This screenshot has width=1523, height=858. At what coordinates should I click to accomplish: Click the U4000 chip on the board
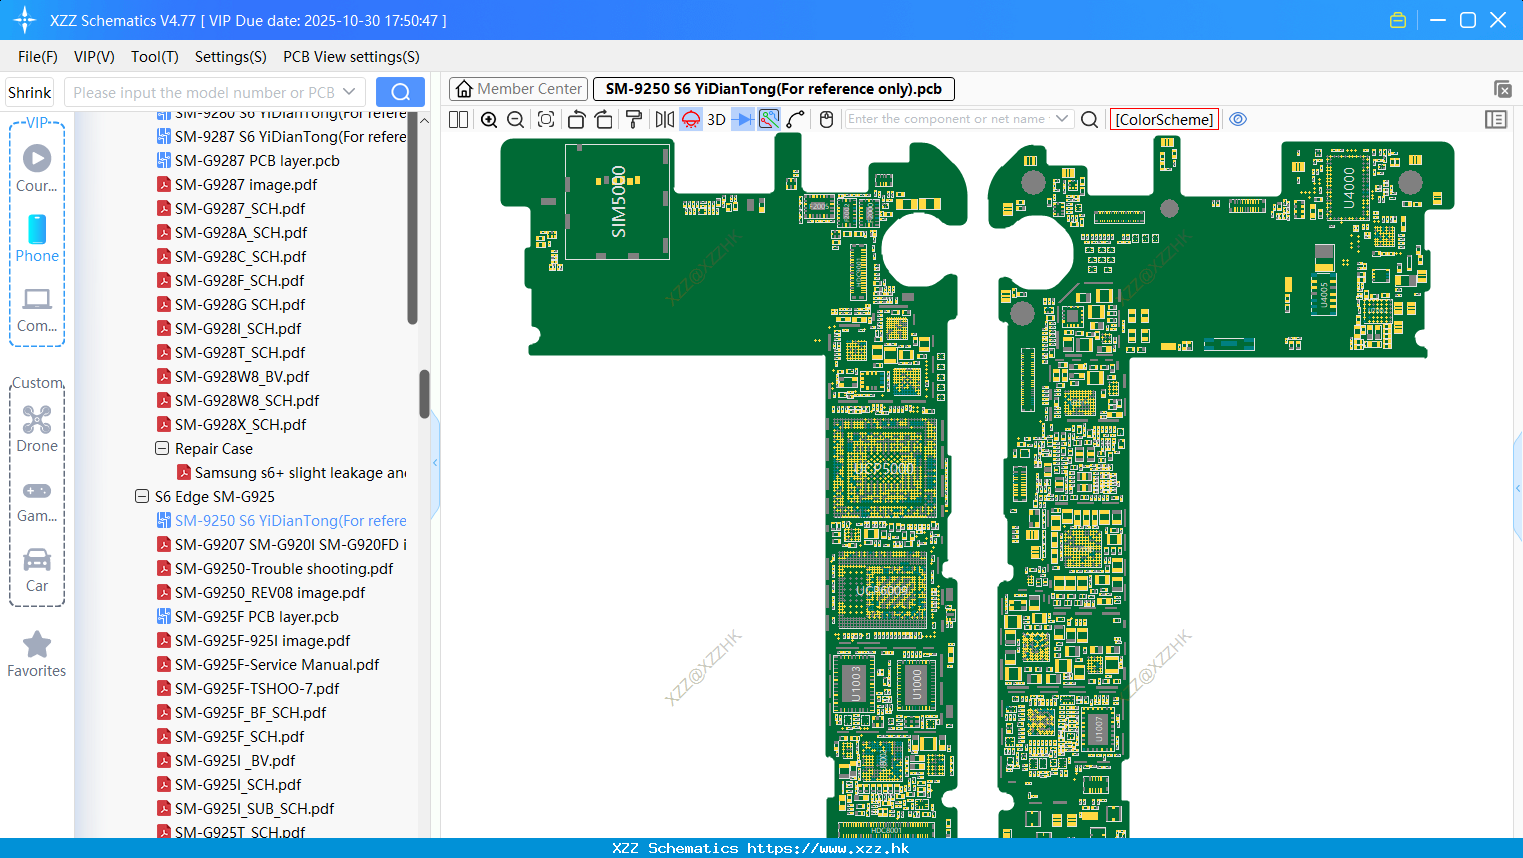pos(1349,187)
